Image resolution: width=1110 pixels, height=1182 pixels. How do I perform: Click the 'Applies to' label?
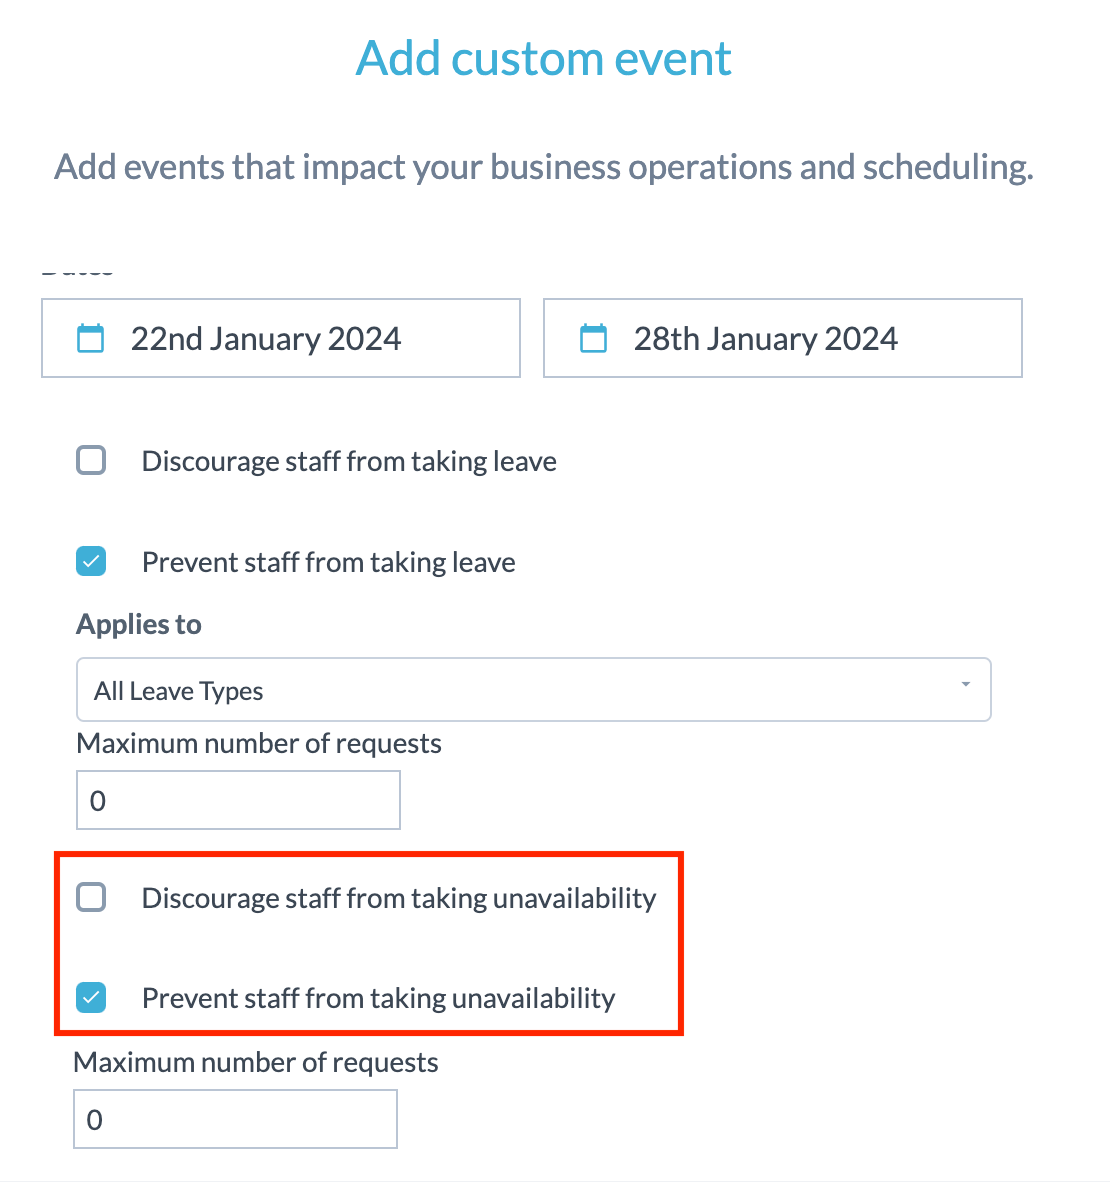[138, 623]
